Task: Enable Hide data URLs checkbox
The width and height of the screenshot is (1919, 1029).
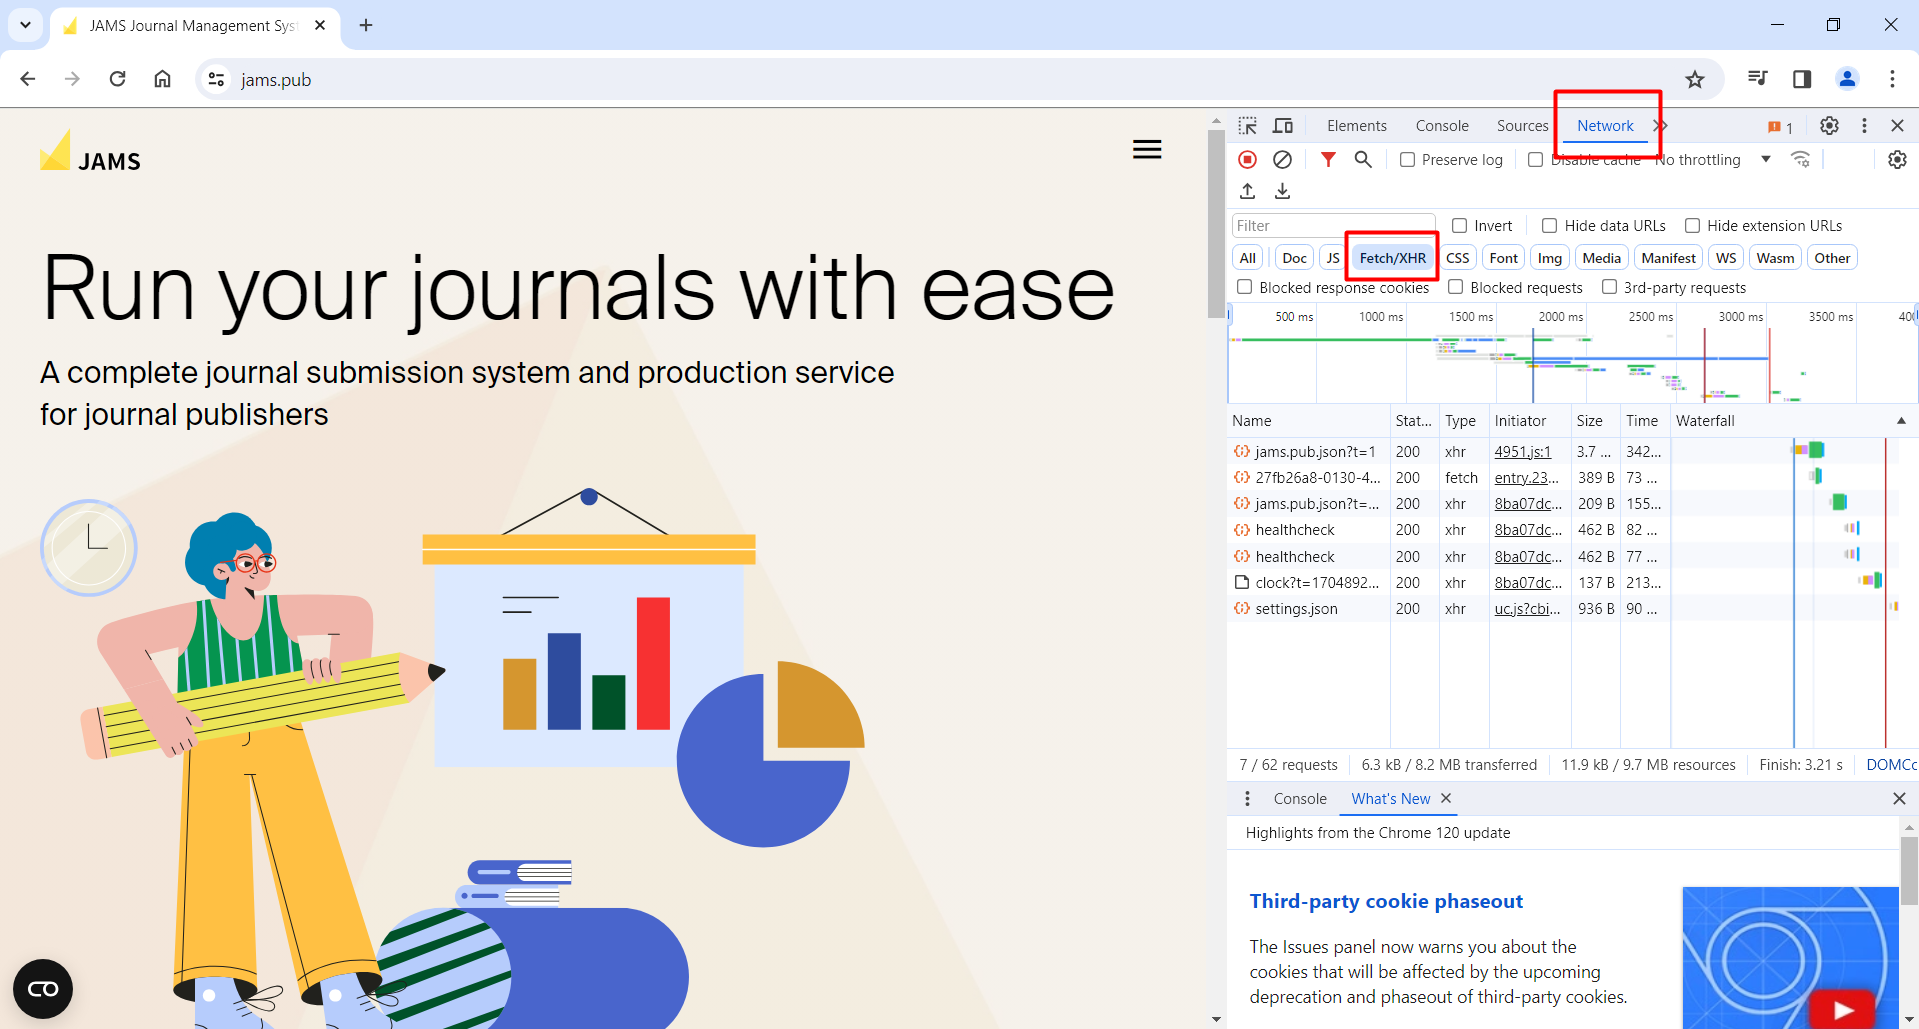Action: [x=1550, y=226]
